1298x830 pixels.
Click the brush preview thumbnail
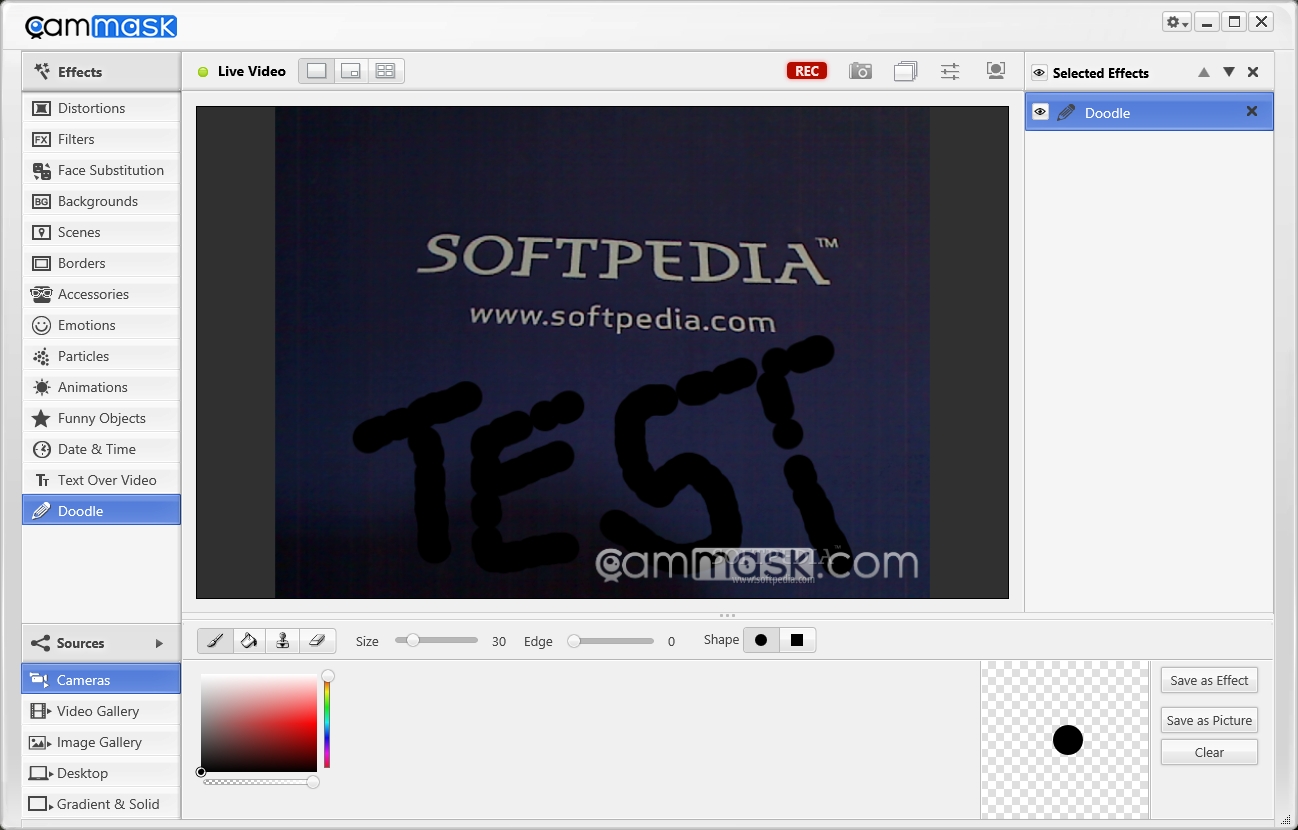[x=1065, y=740]
